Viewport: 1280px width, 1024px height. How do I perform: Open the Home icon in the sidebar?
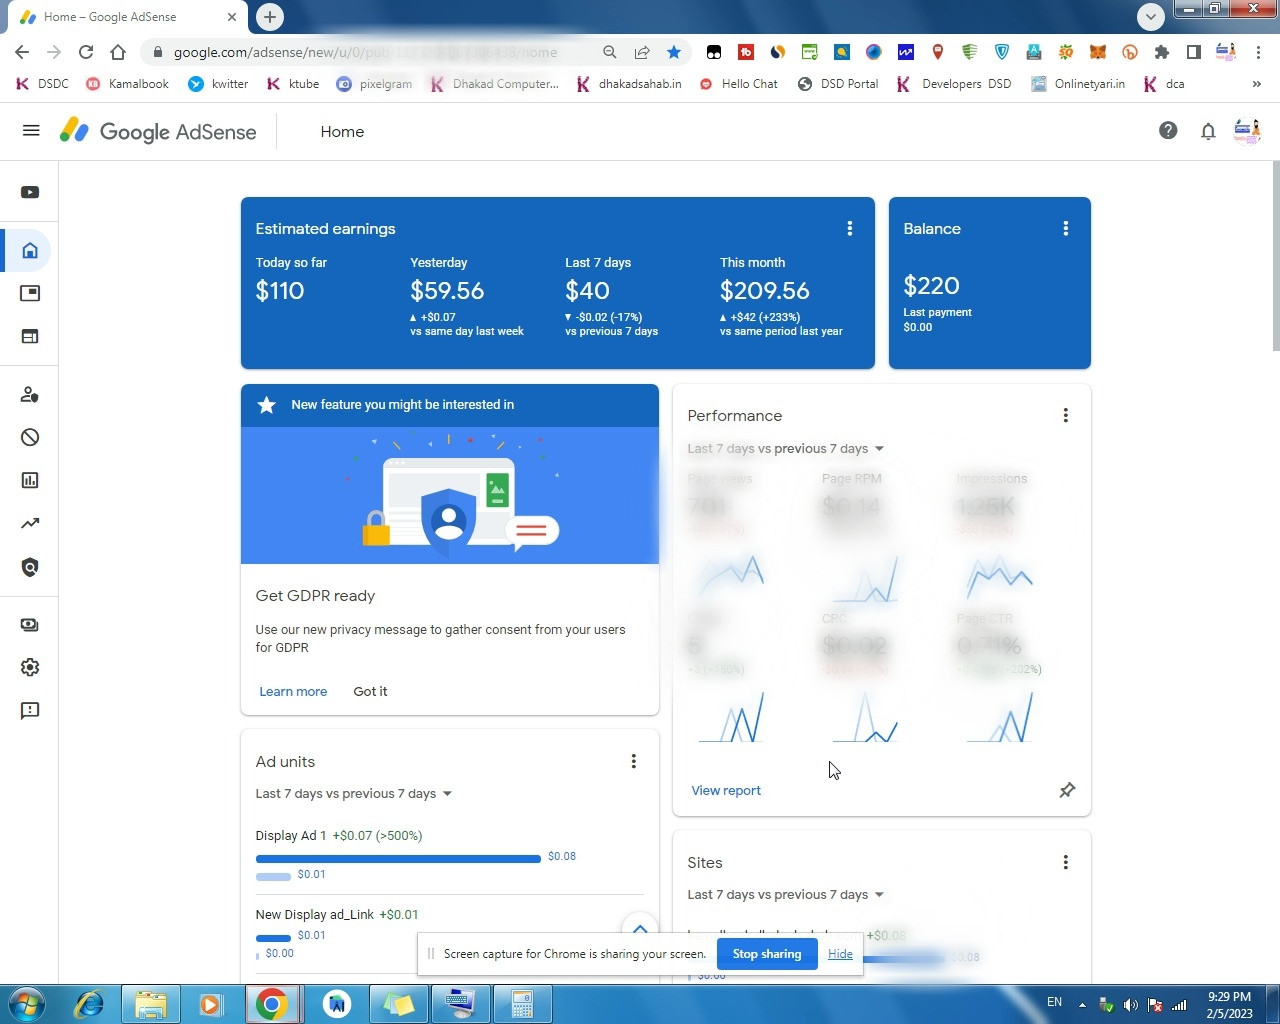click(x=30, y=251)
